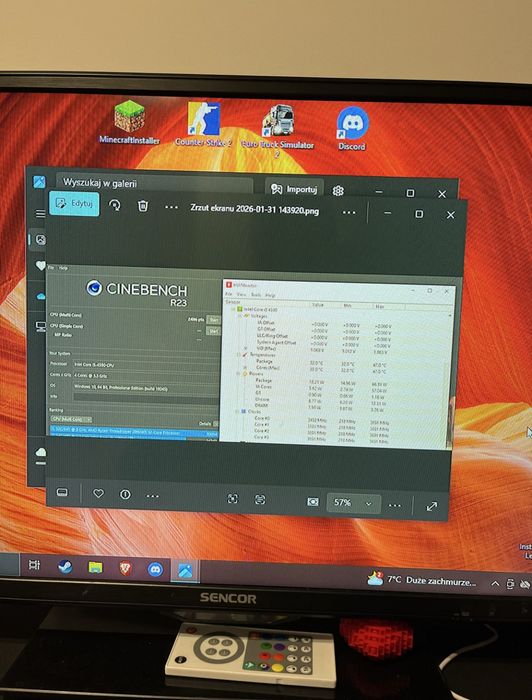Image resolution: width=532 pixels, height=700 pixels.
Task: Open the 57% zoom dropdown
Action: 353,503
